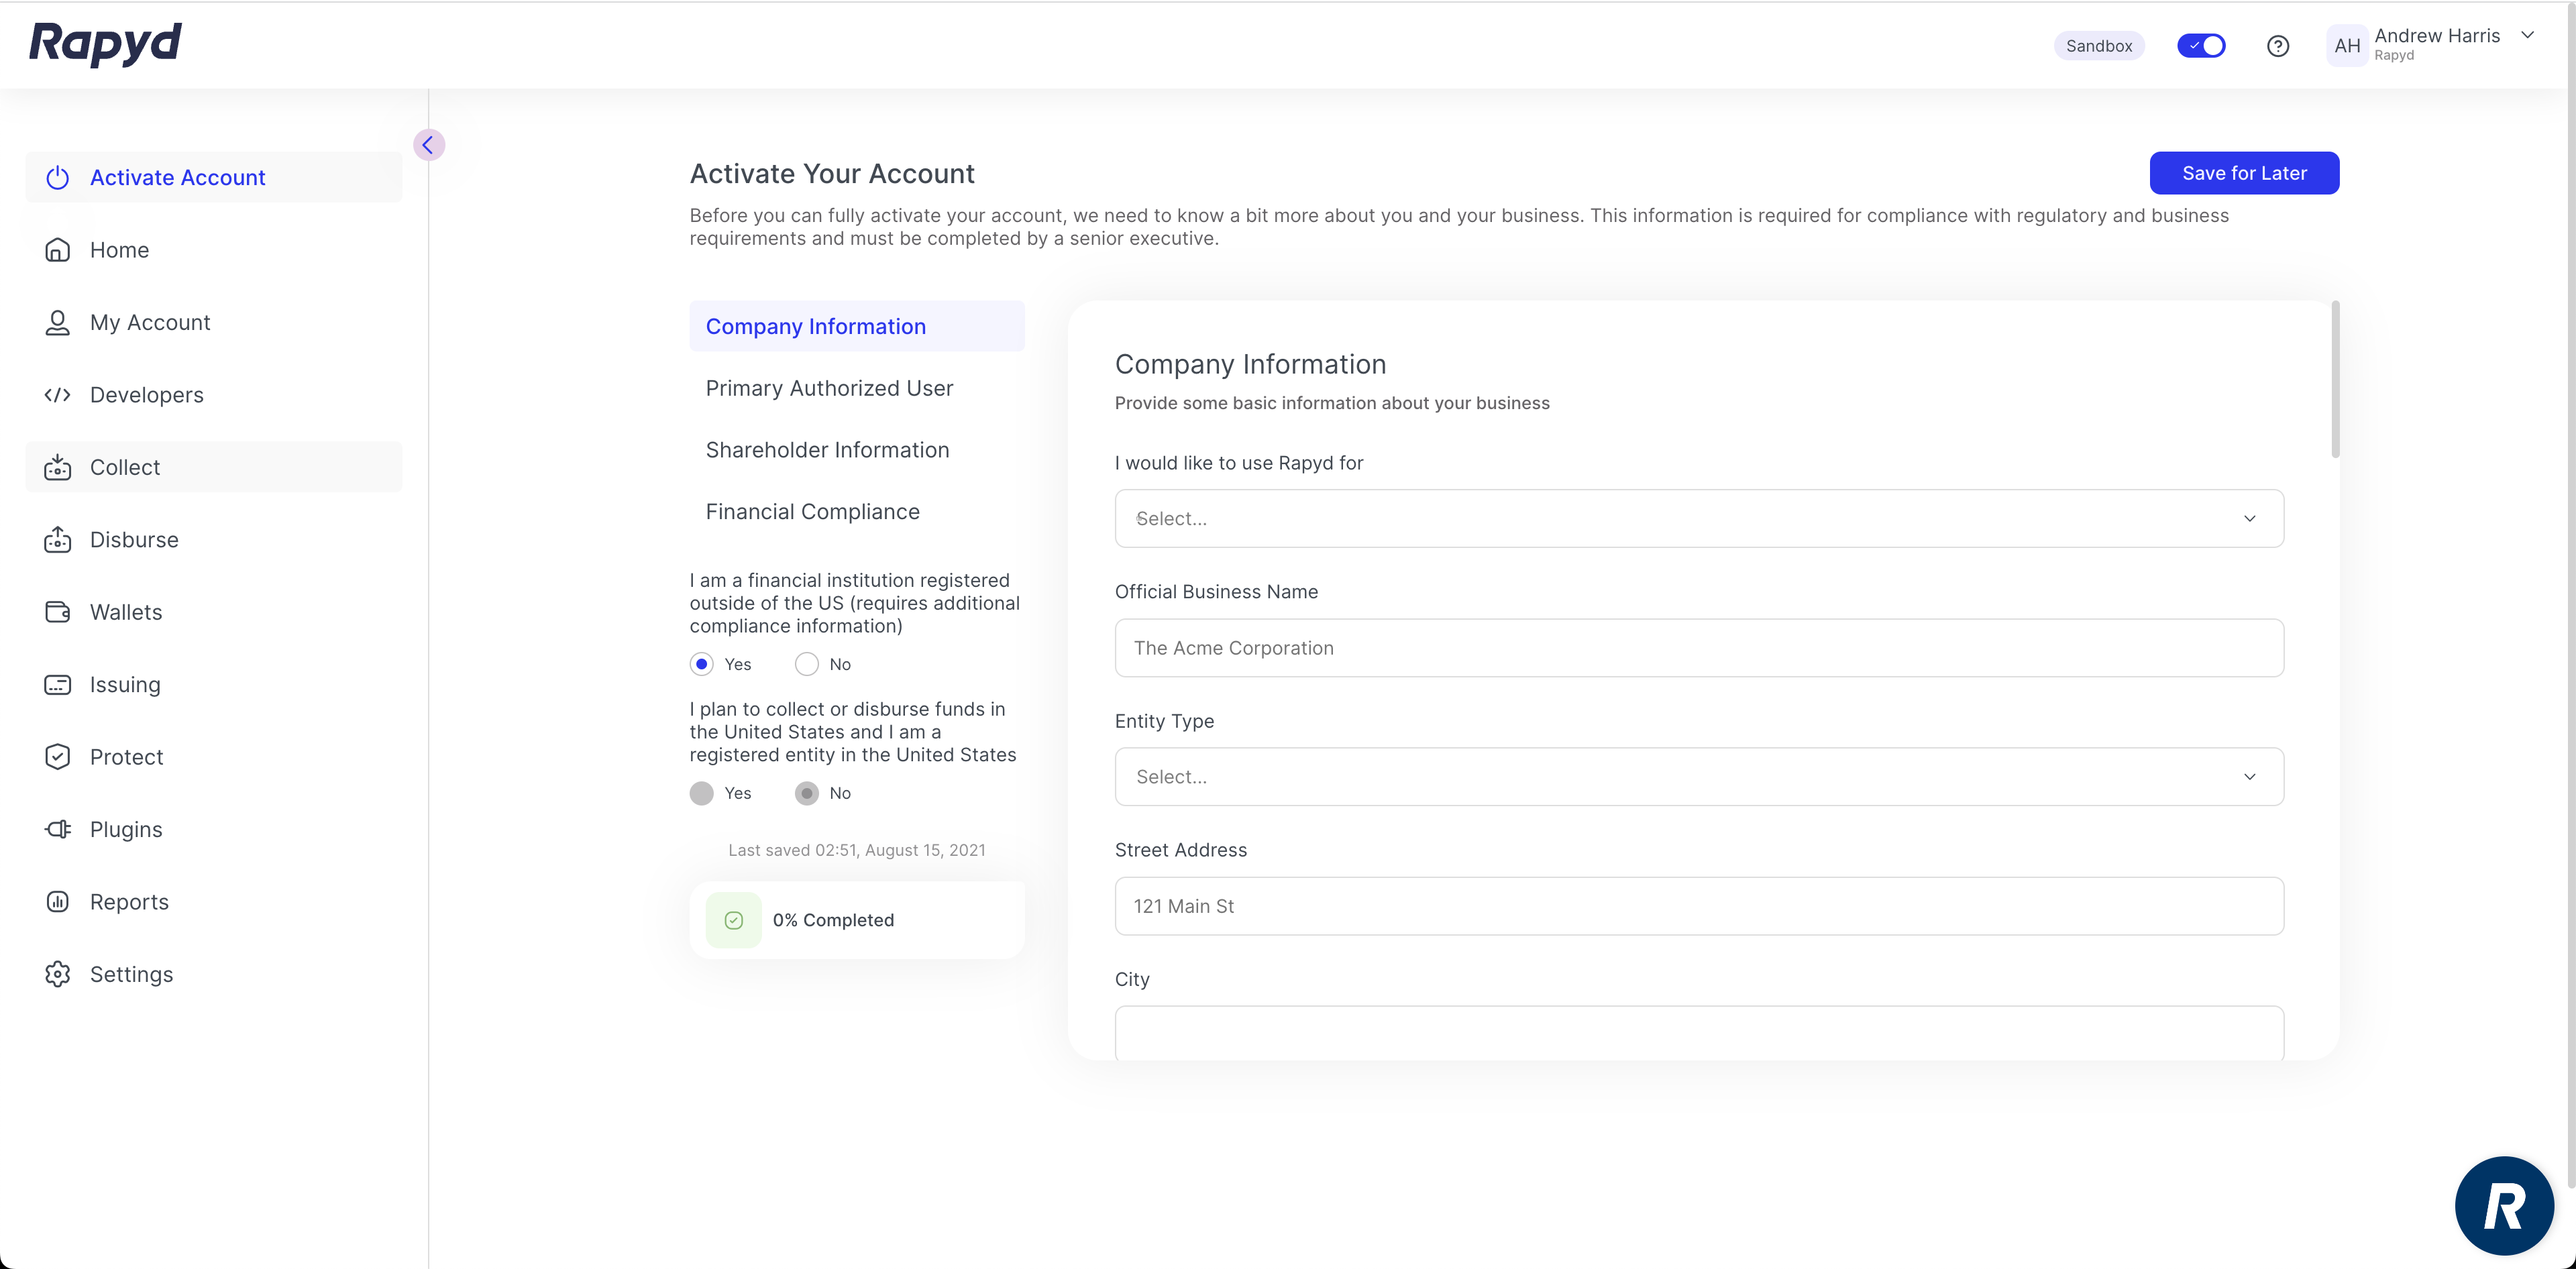Open the Financial Compliance section tab
Screen dimensions: 2576x1269
tap(812, 512)
